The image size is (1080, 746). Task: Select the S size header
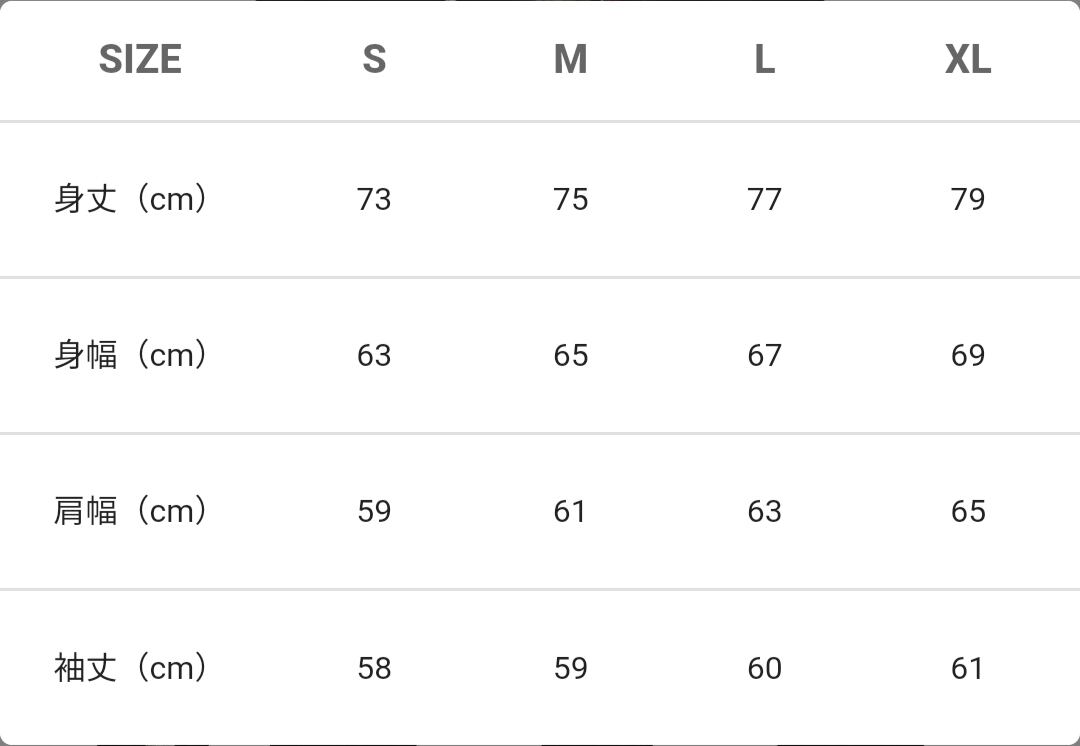coord(374,60)
